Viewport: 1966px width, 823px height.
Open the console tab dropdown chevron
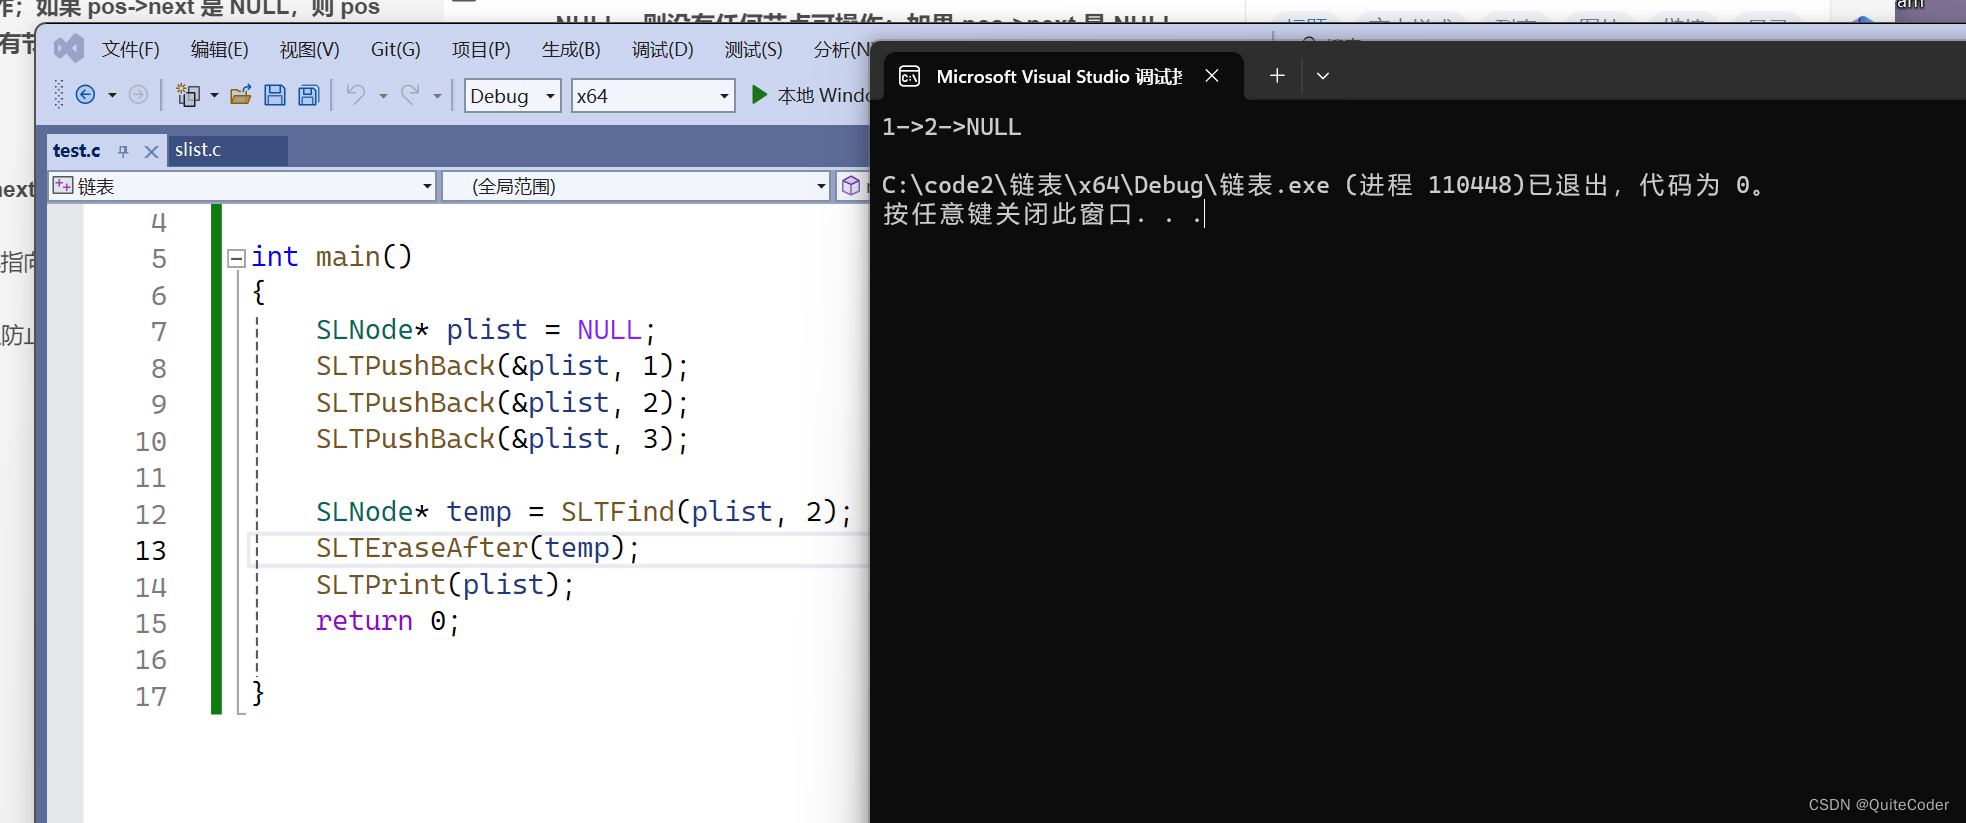[1323, 76]
